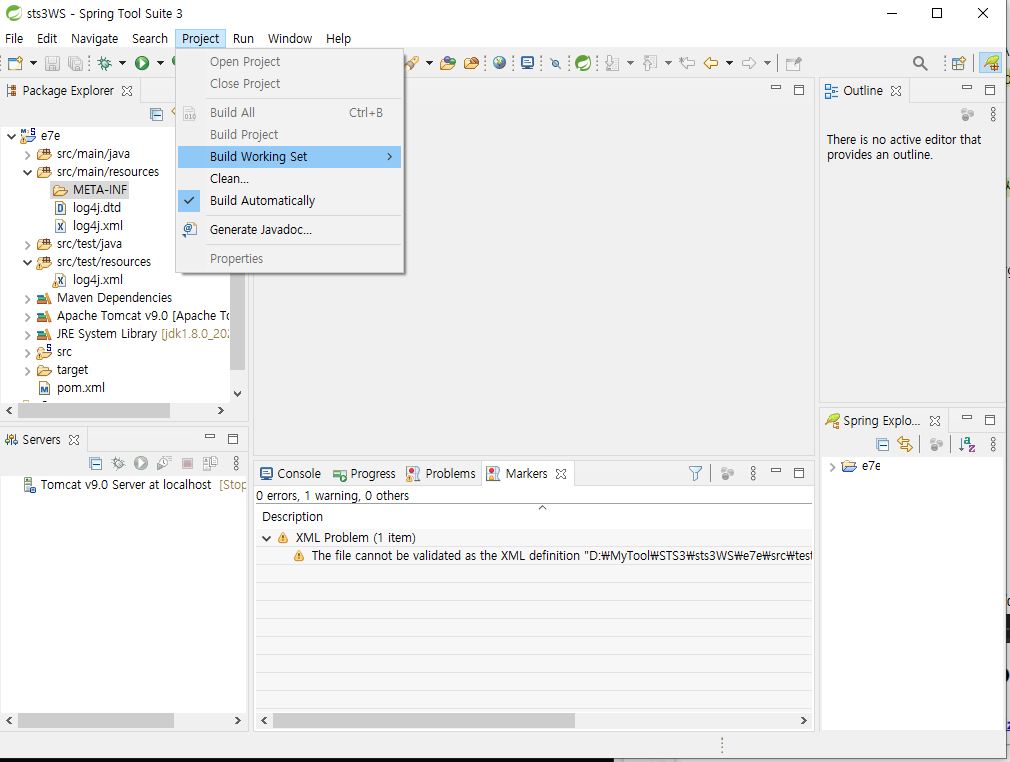Collapse all servers in Servers toolbar

95,463
